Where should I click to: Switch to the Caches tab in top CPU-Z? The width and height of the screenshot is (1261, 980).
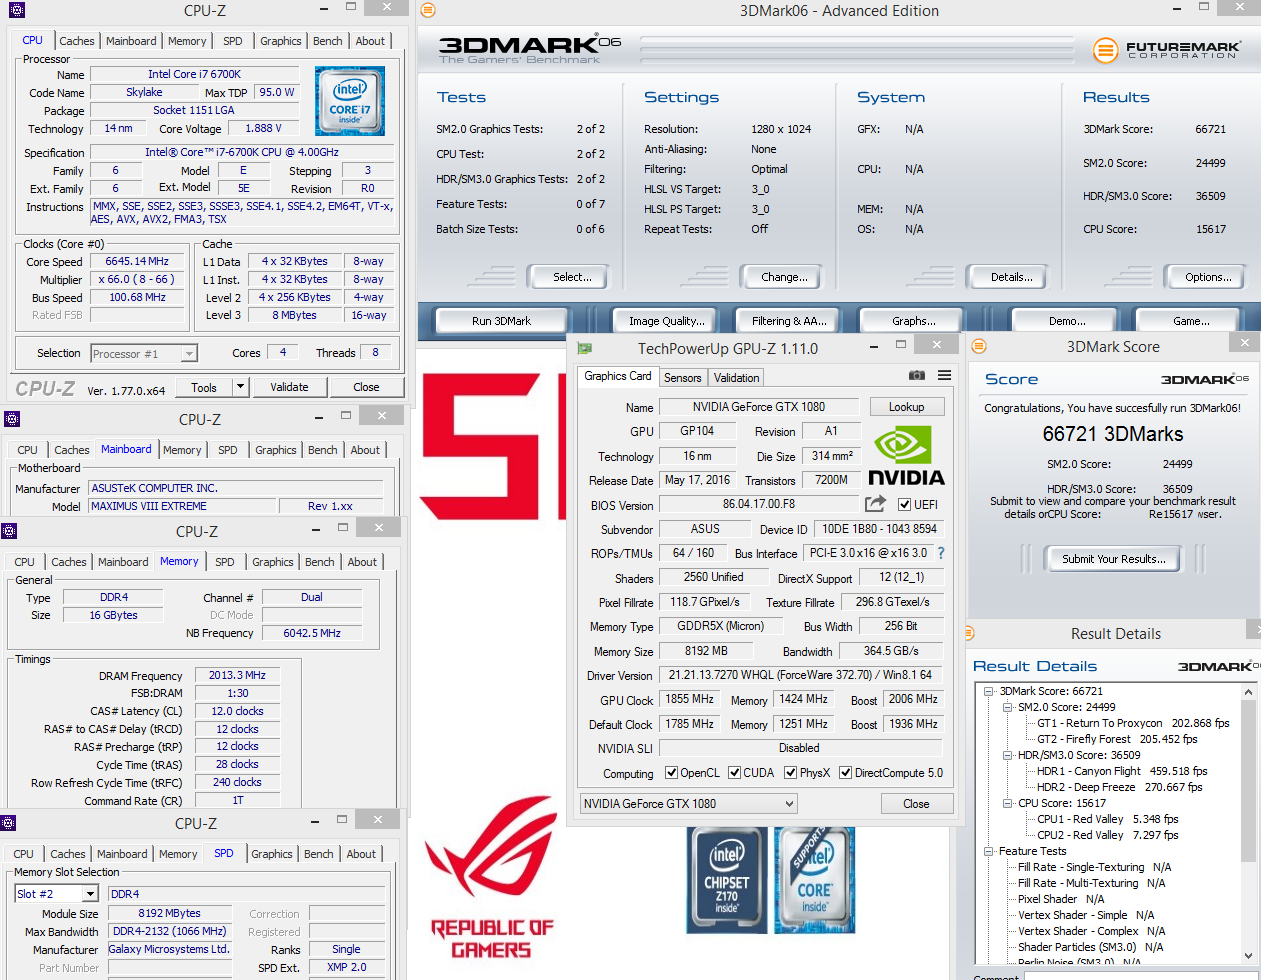coord(76,41)
